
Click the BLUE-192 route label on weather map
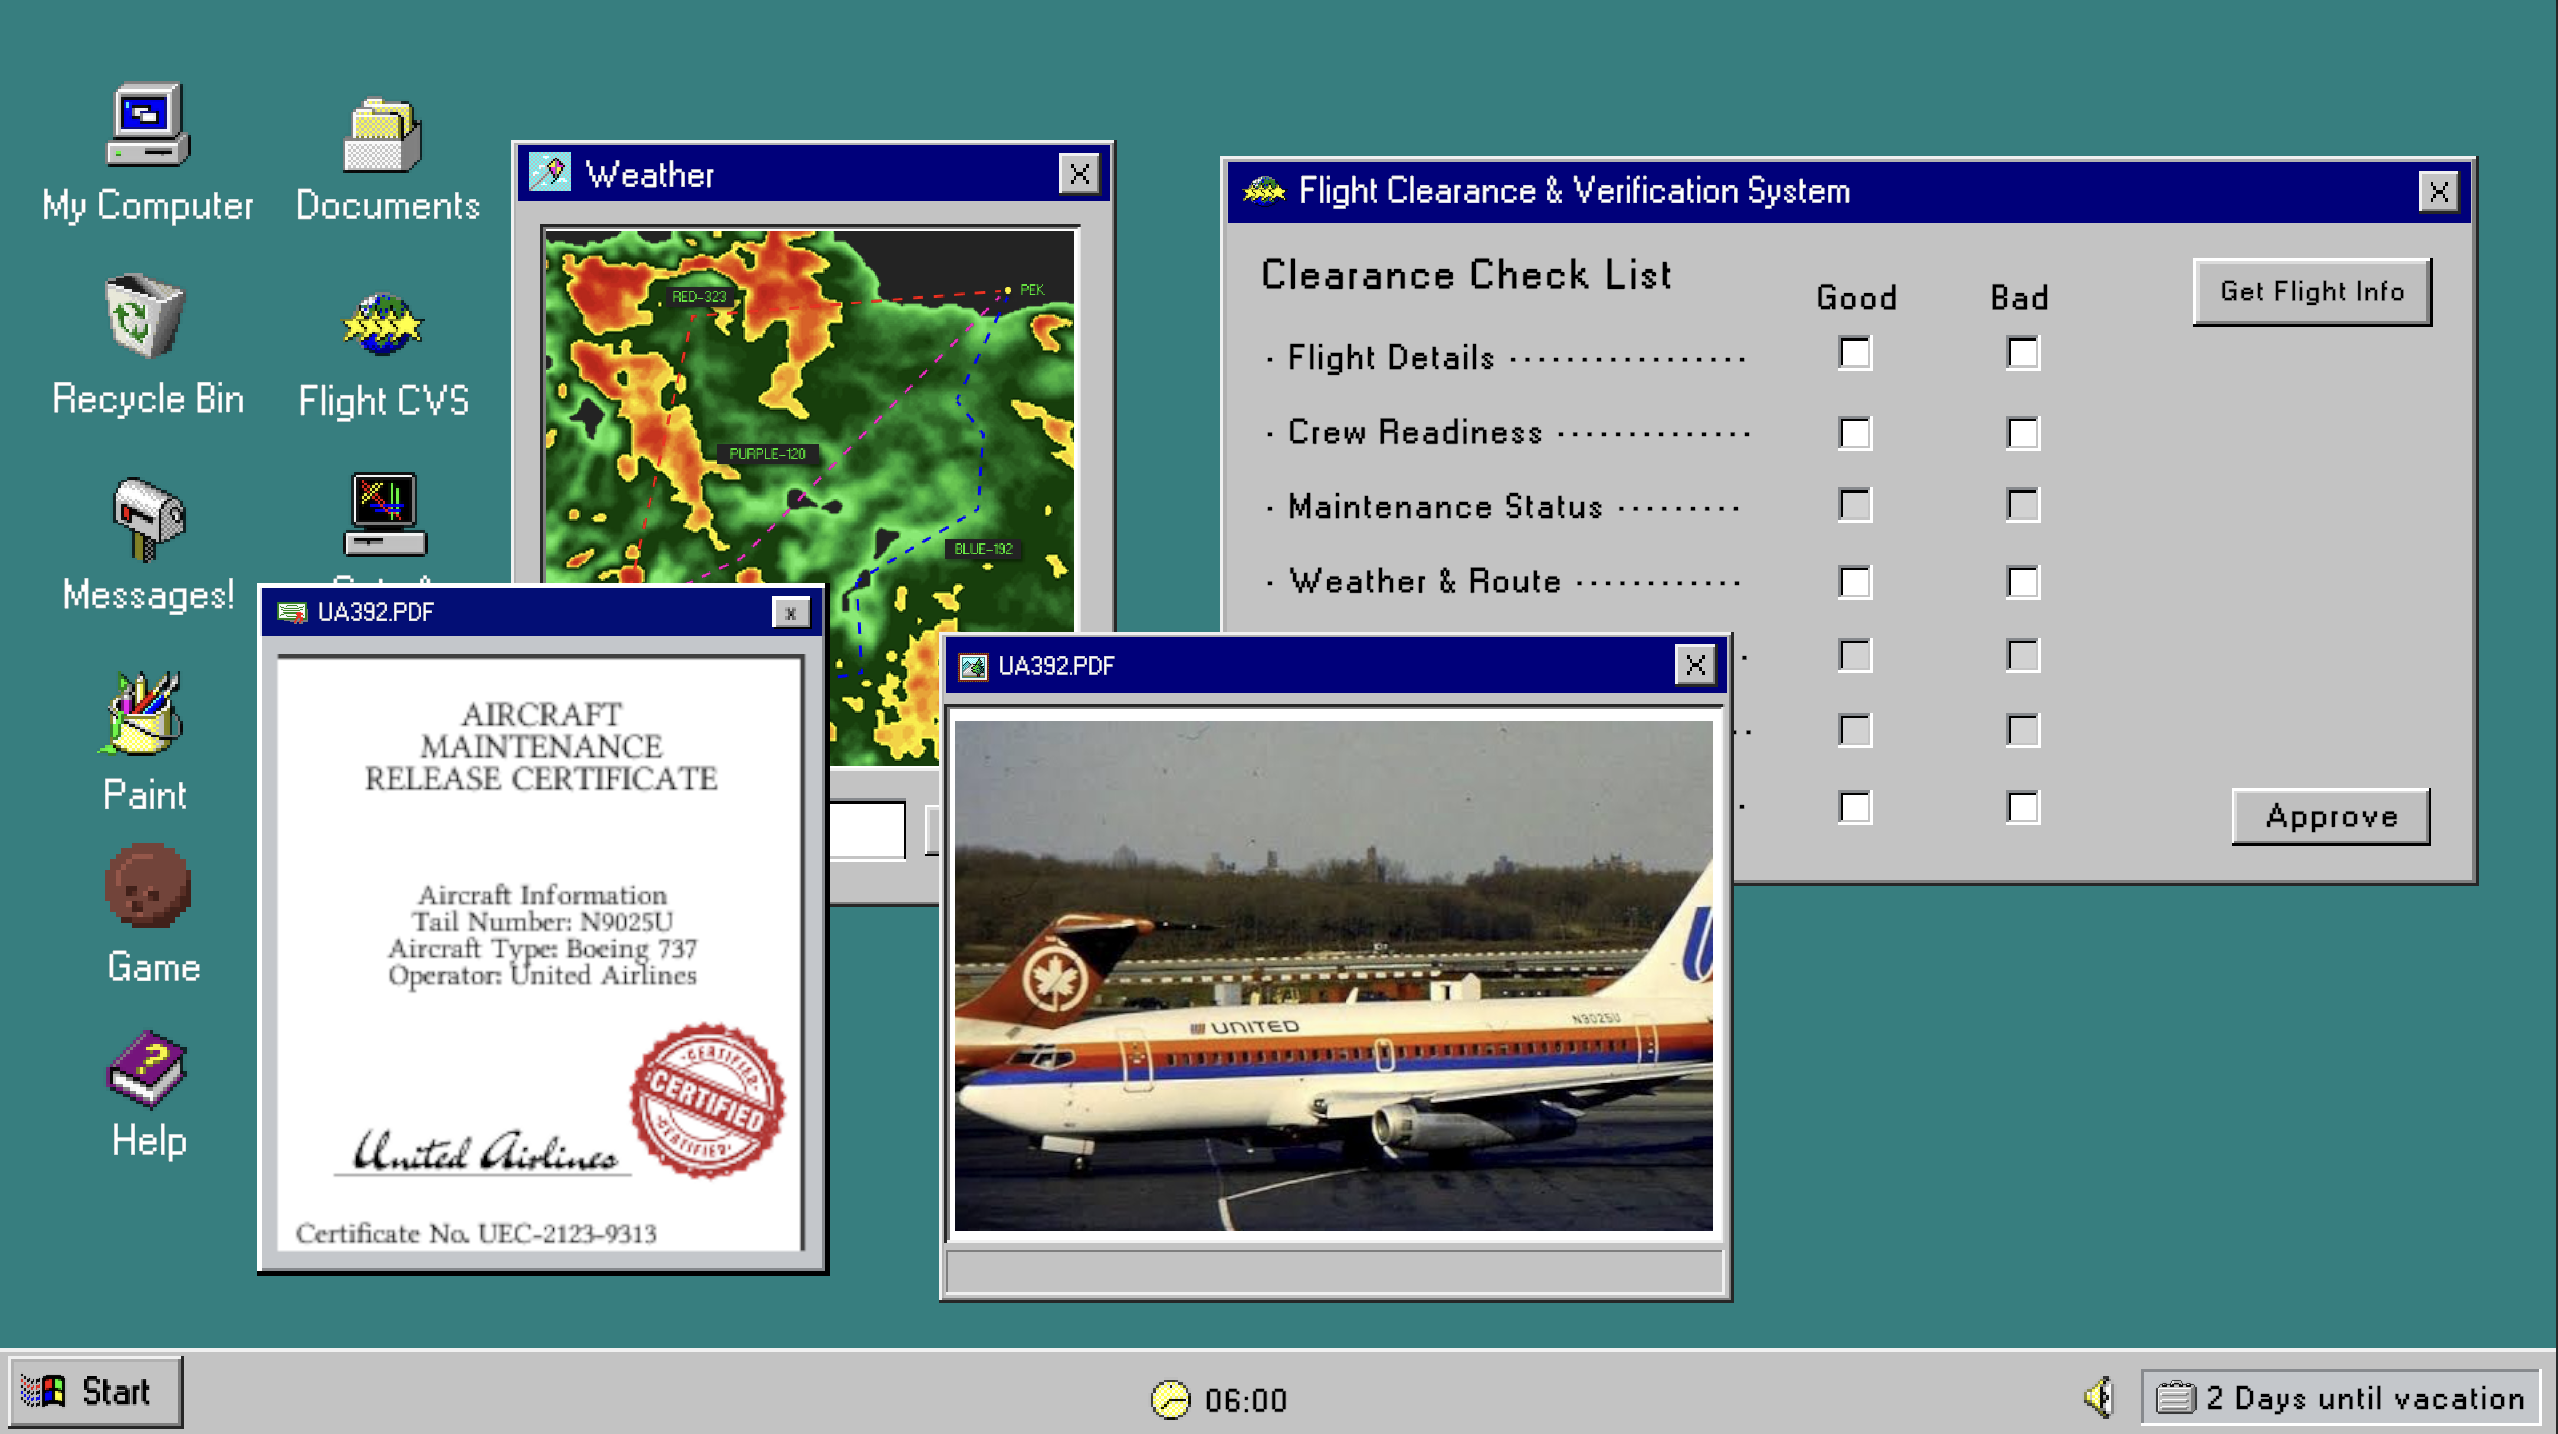point(983,548)
